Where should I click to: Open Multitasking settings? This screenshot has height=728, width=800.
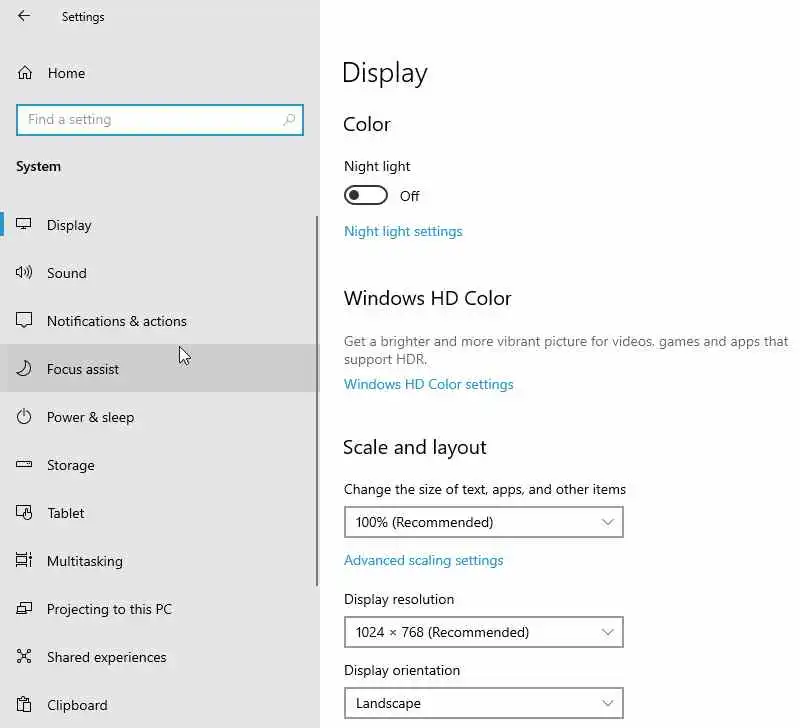click(158, 561)
